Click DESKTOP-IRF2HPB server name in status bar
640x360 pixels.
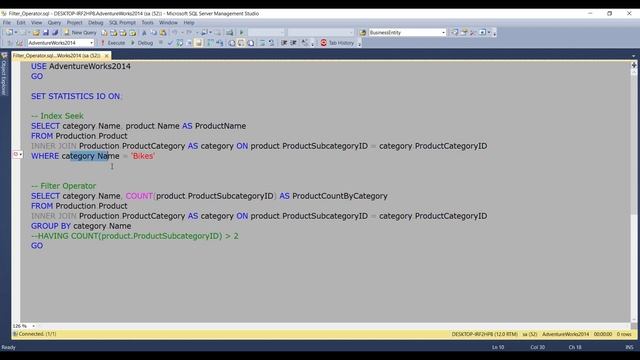484,334
